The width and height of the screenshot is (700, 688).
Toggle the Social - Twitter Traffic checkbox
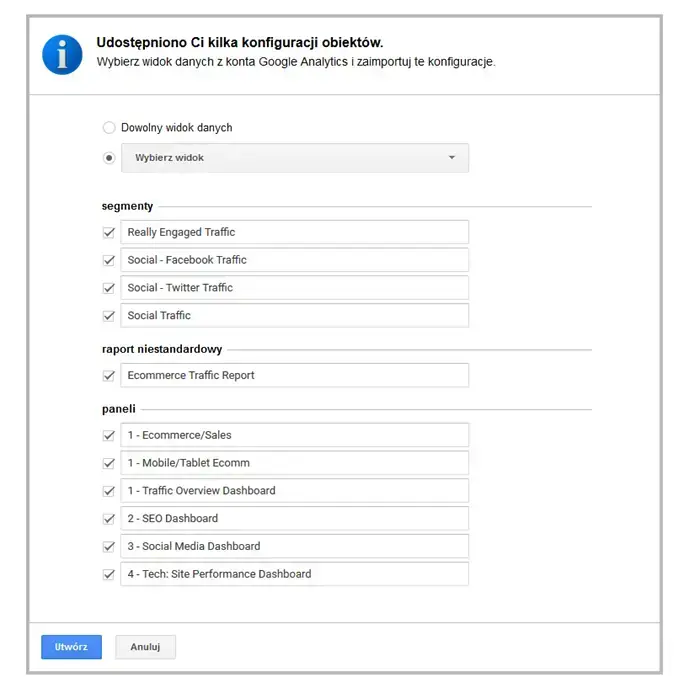pos(109,288)
